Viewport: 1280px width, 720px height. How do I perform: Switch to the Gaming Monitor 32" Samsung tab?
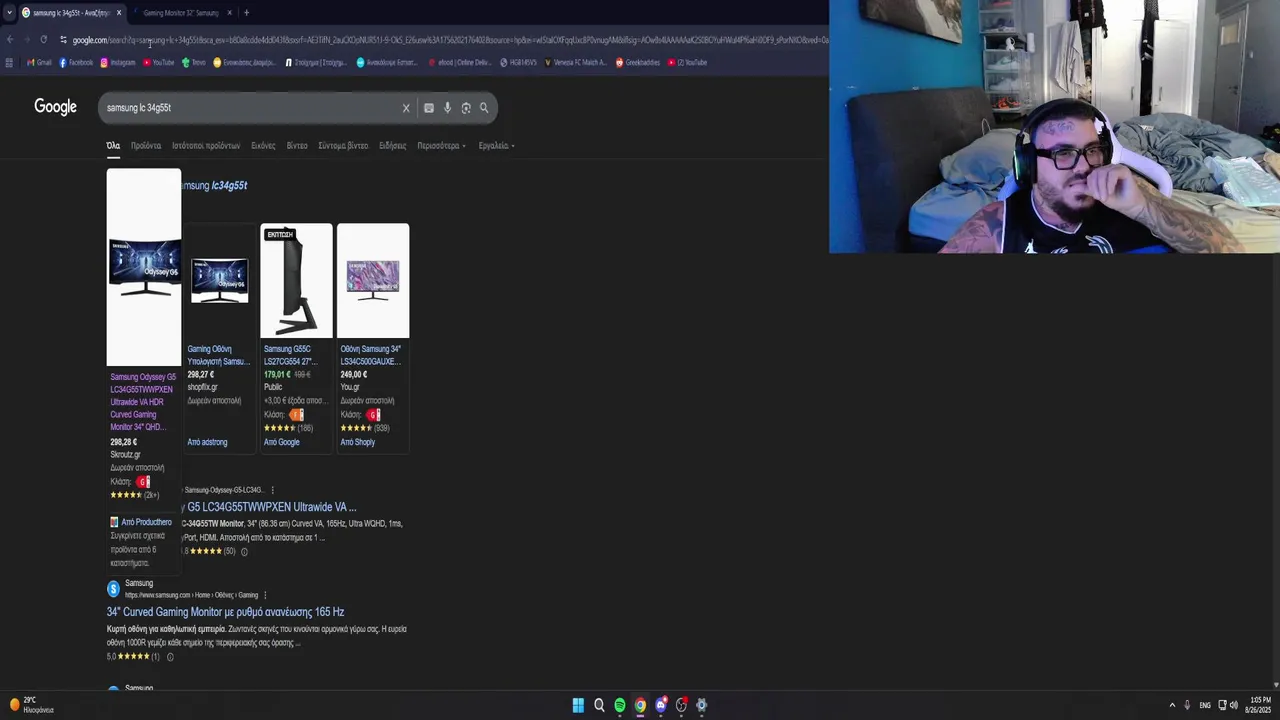[x=180, y=13]
